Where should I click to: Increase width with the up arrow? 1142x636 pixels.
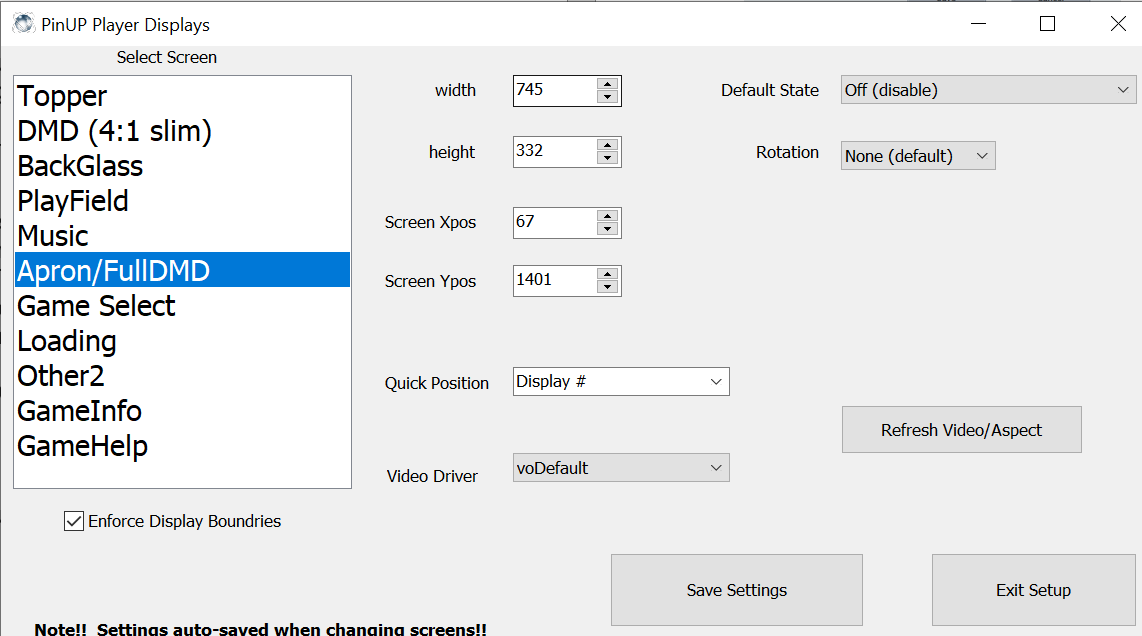click(607, 84)
